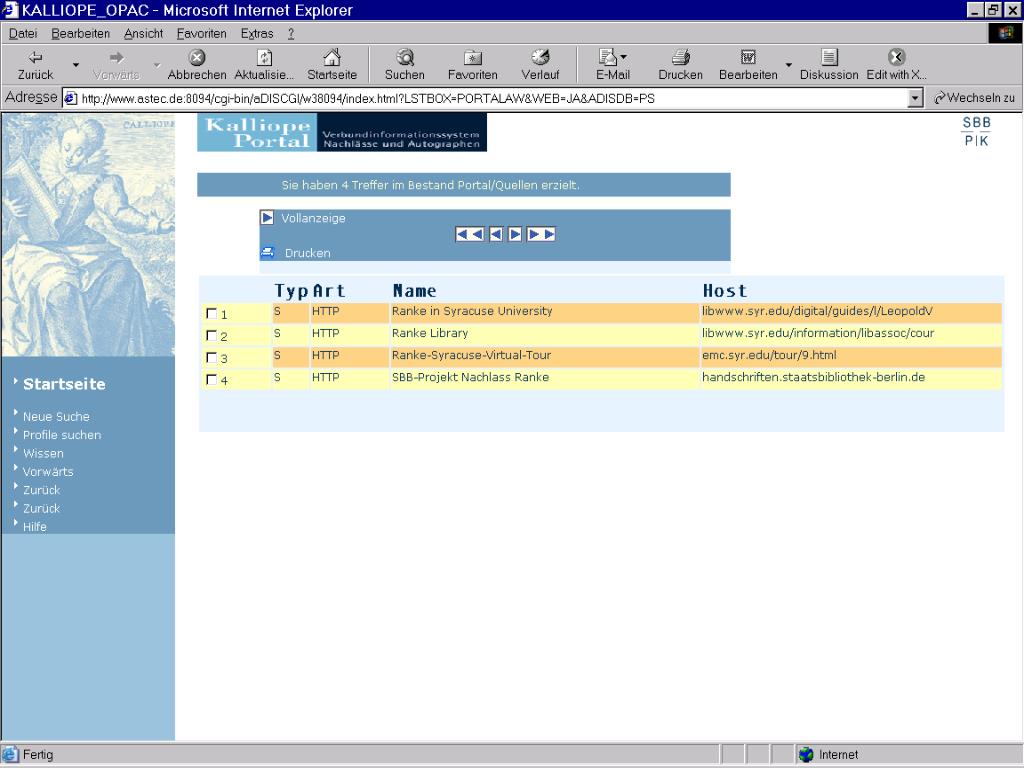Select checkbox for SBB-Projekt Nachlass Ranke row

pos(211,380)
